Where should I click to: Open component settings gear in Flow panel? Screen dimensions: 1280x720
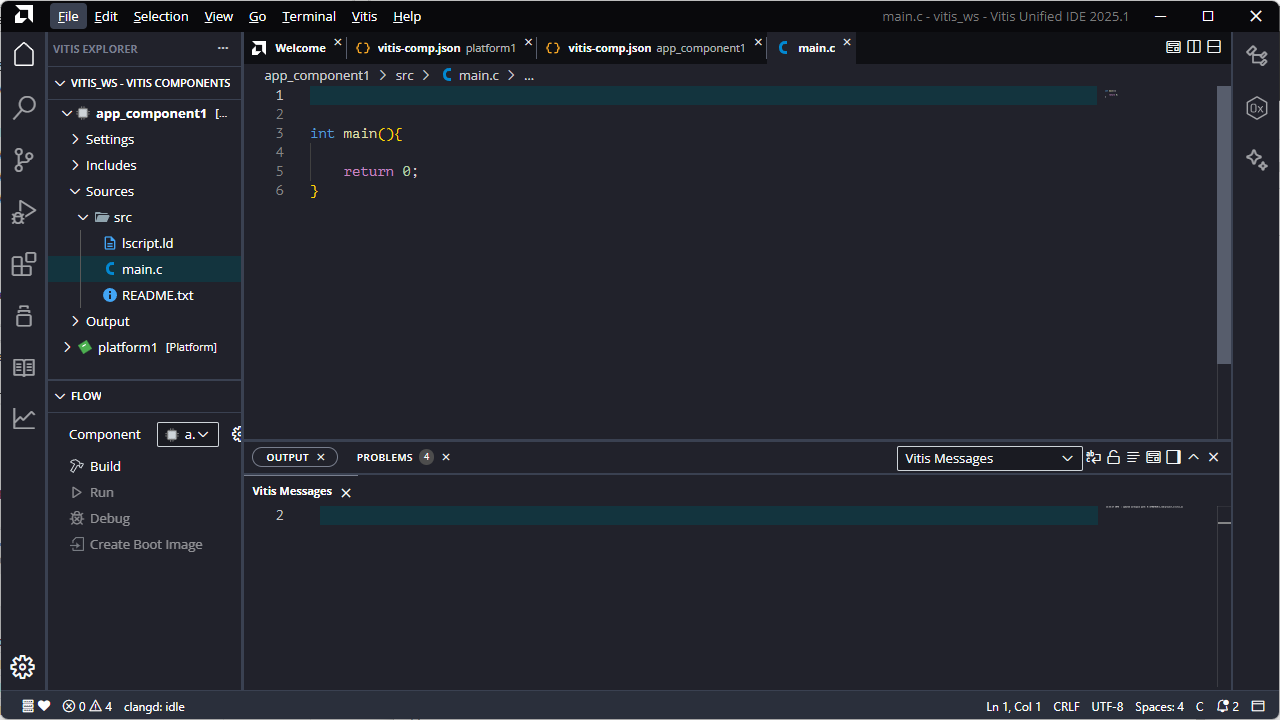(237, 434)
